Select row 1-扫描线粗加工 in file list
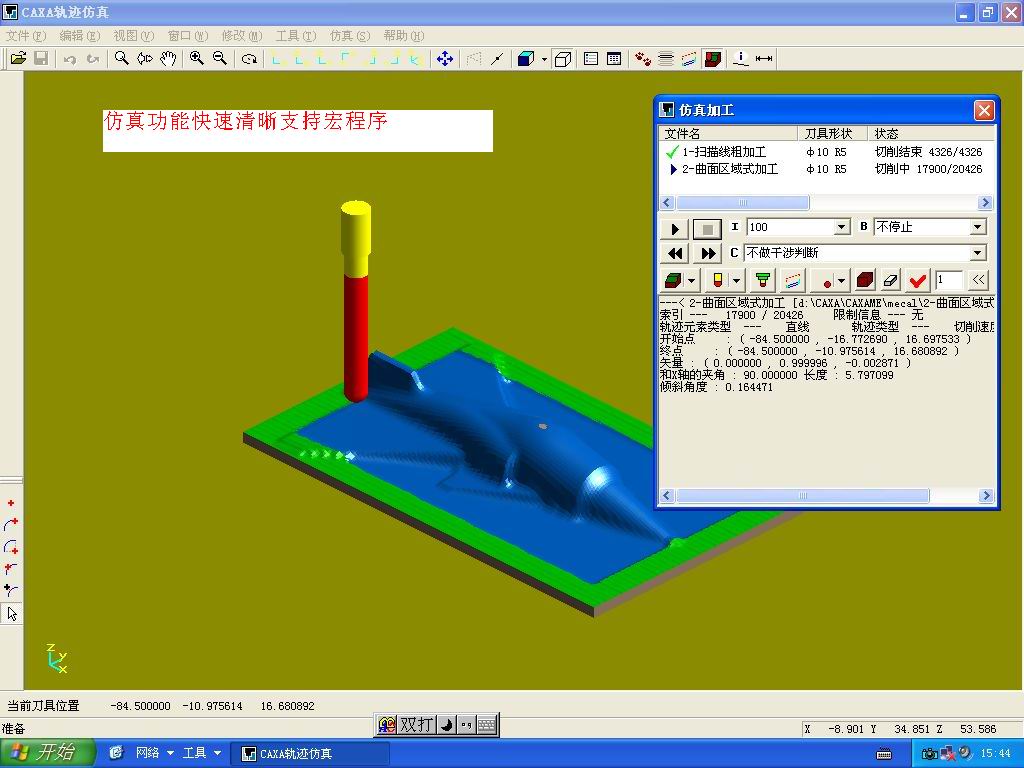 (x=826, y=152)
